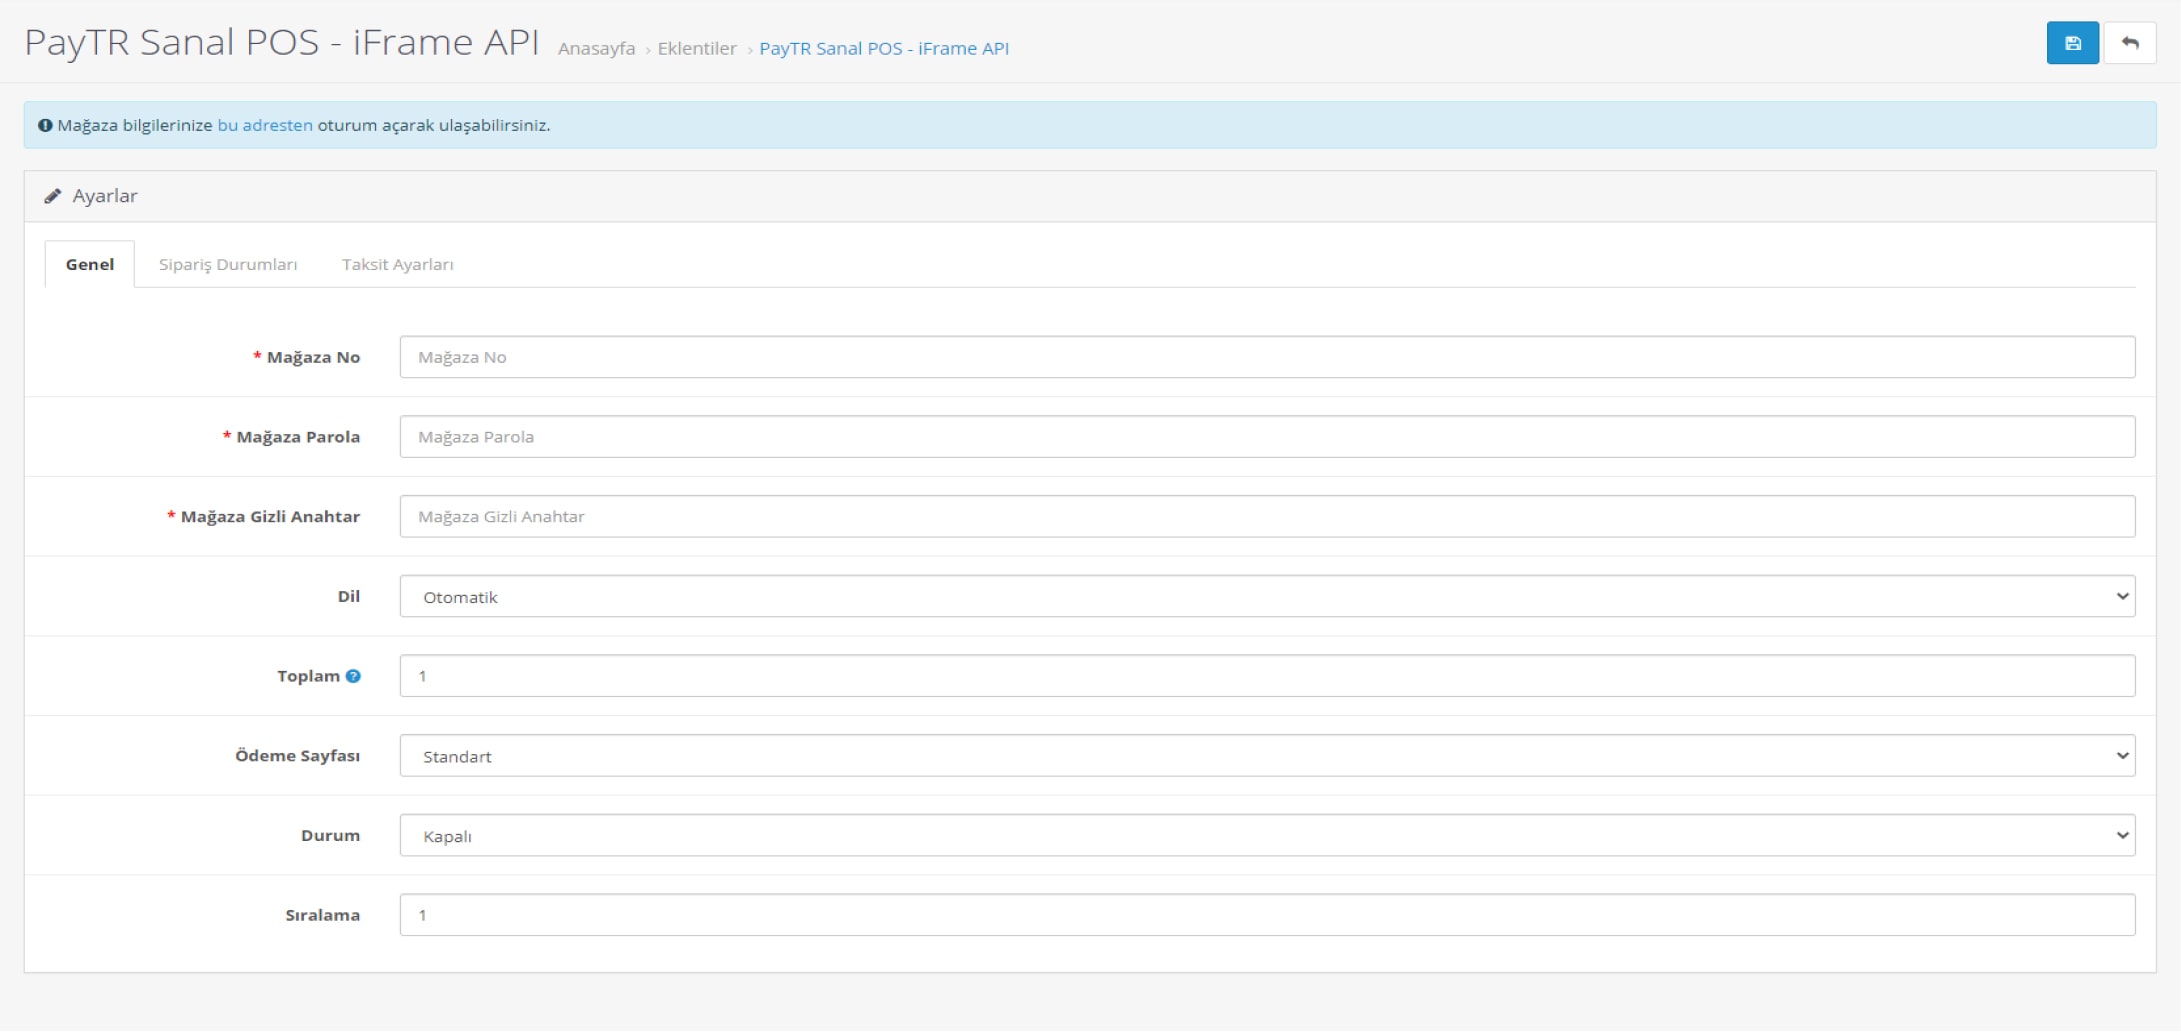Click the back arrow cancel icon
The height and width of the screenshot is (1032, 2181).
pos(2129,43)
